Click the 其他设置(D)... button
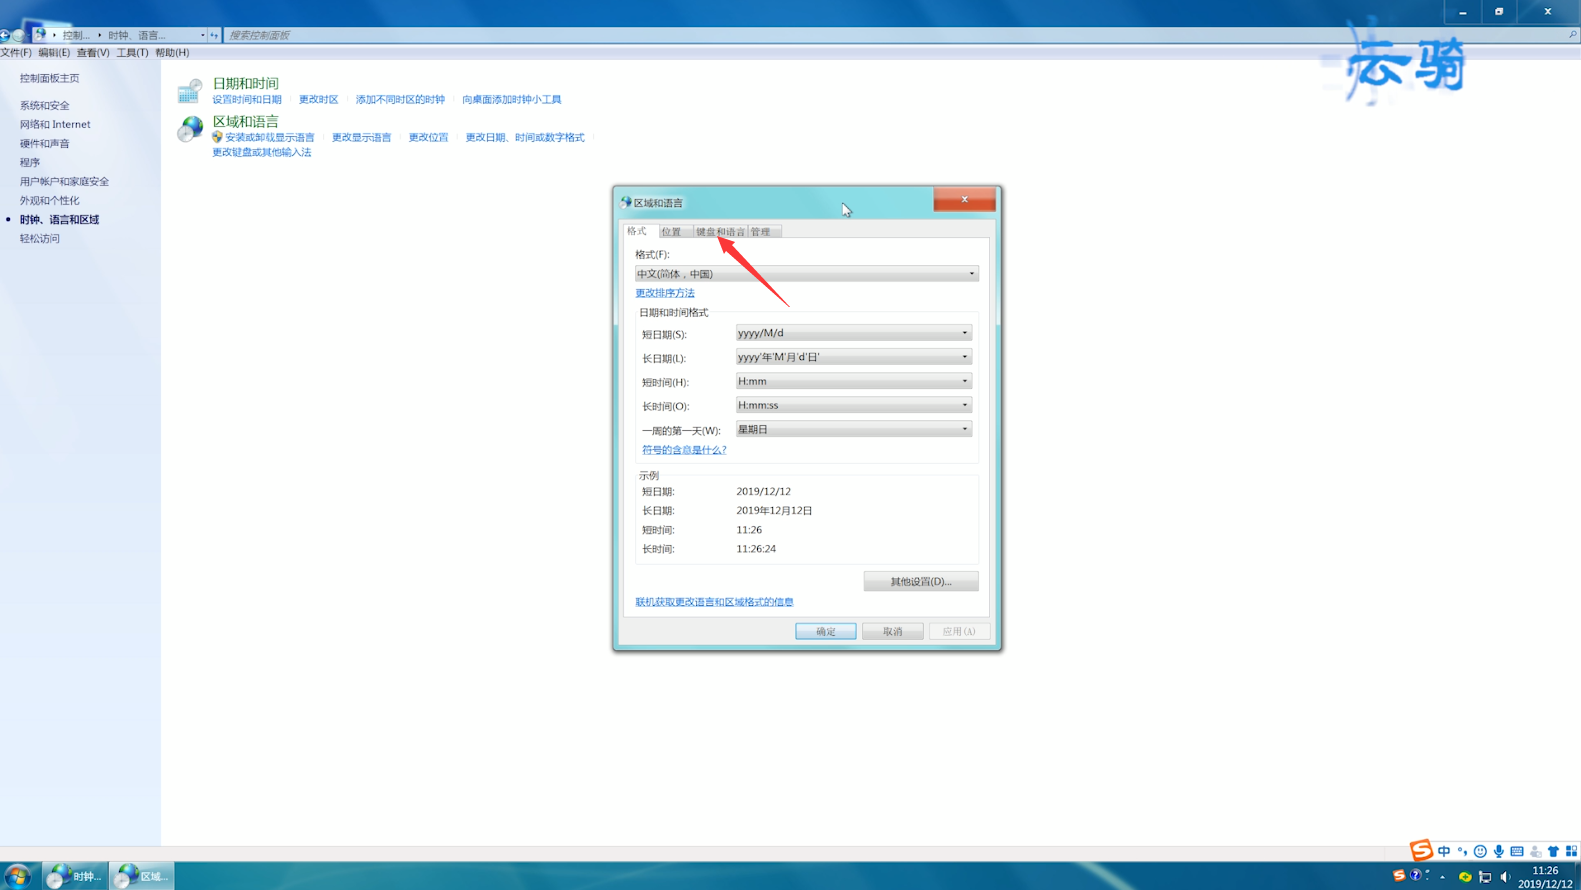This screenshot has height=890, width=1581. tap(921, 581)
